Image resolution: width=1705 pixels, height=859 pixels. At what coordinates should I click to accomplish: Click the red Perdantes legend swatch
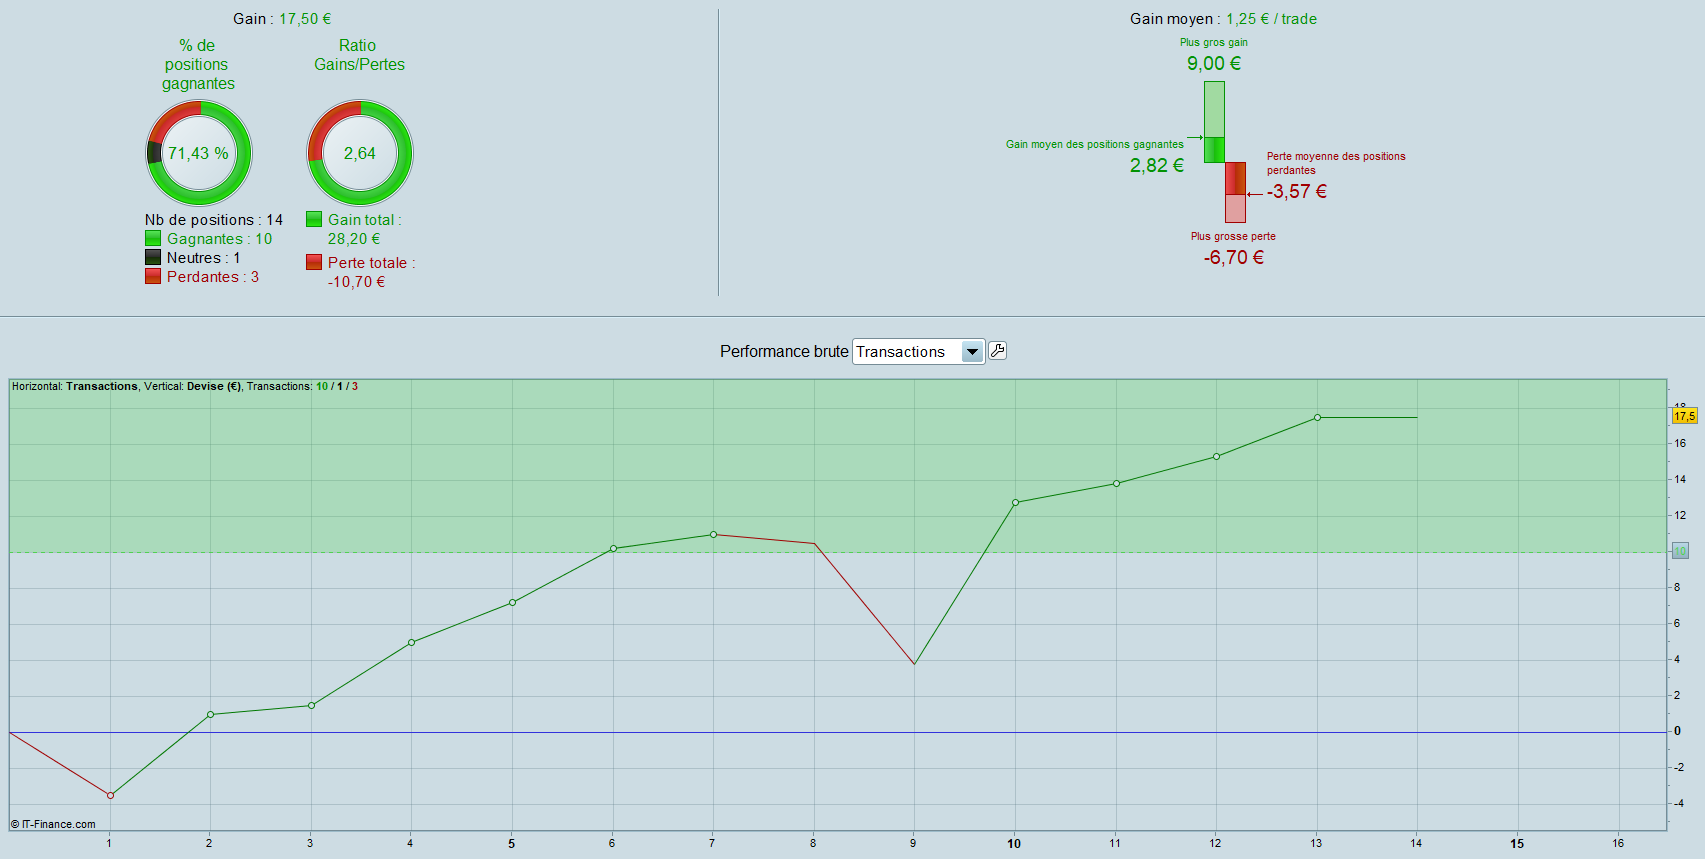click(x=153, y=277)
